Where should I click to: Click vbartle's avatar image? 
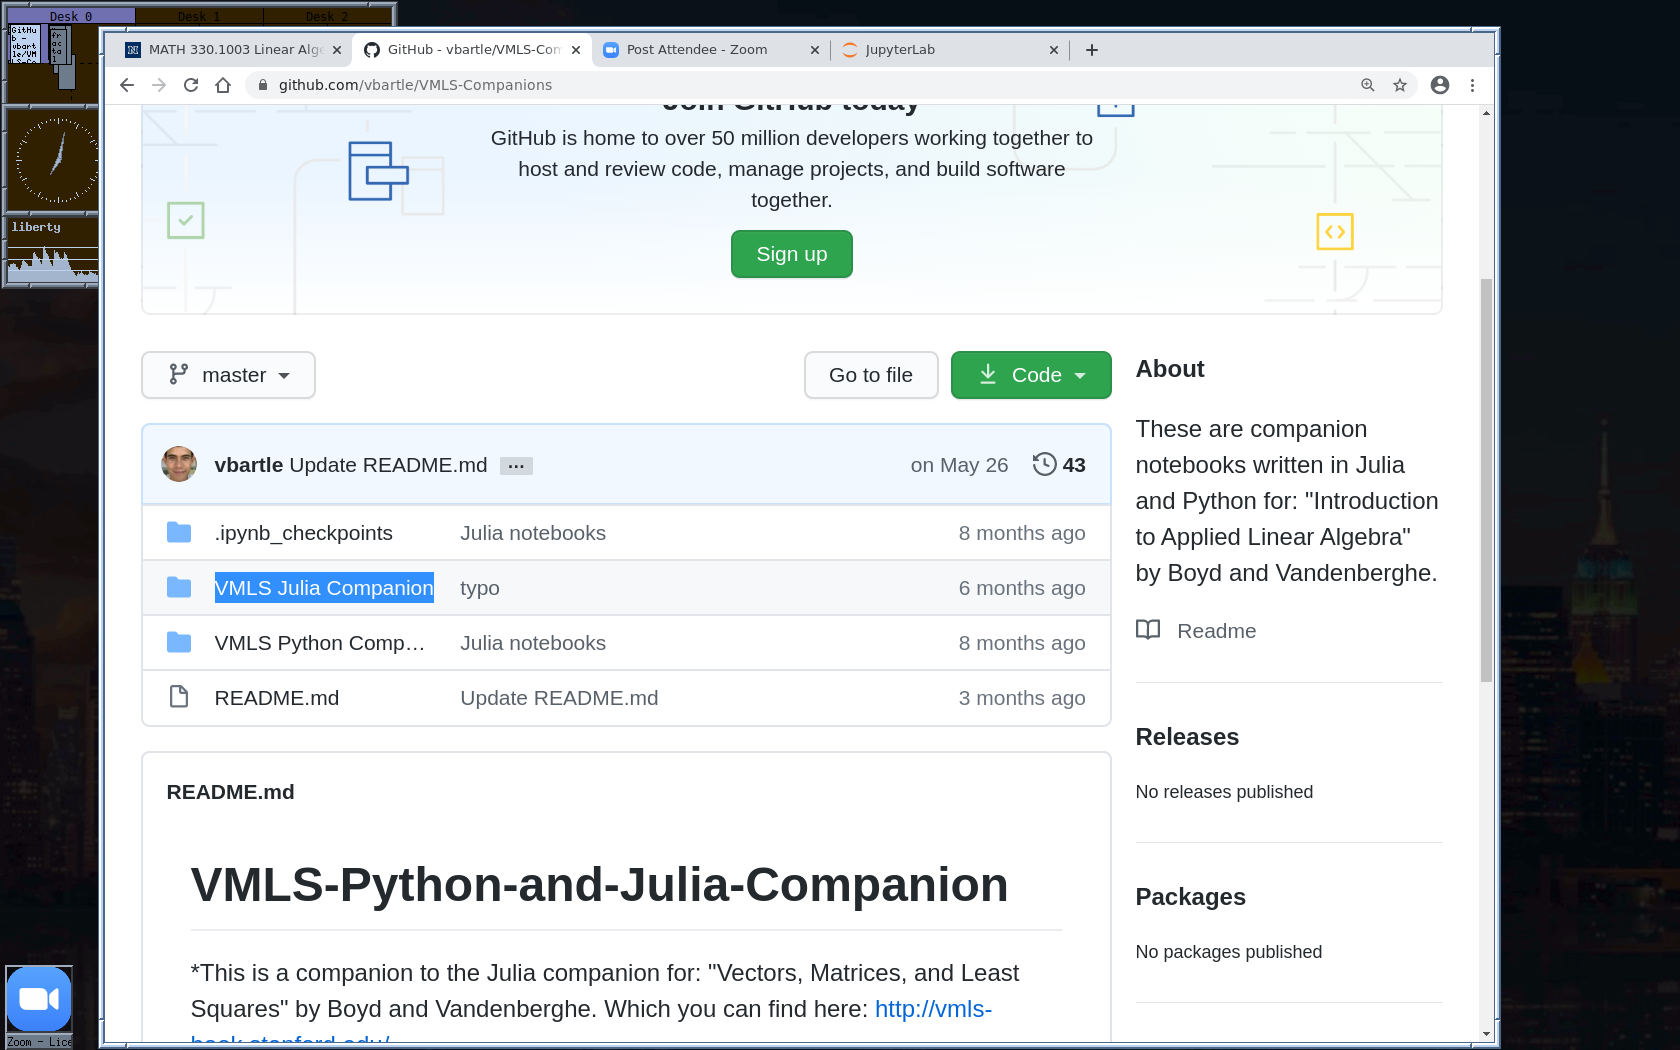tap(179, 464)
